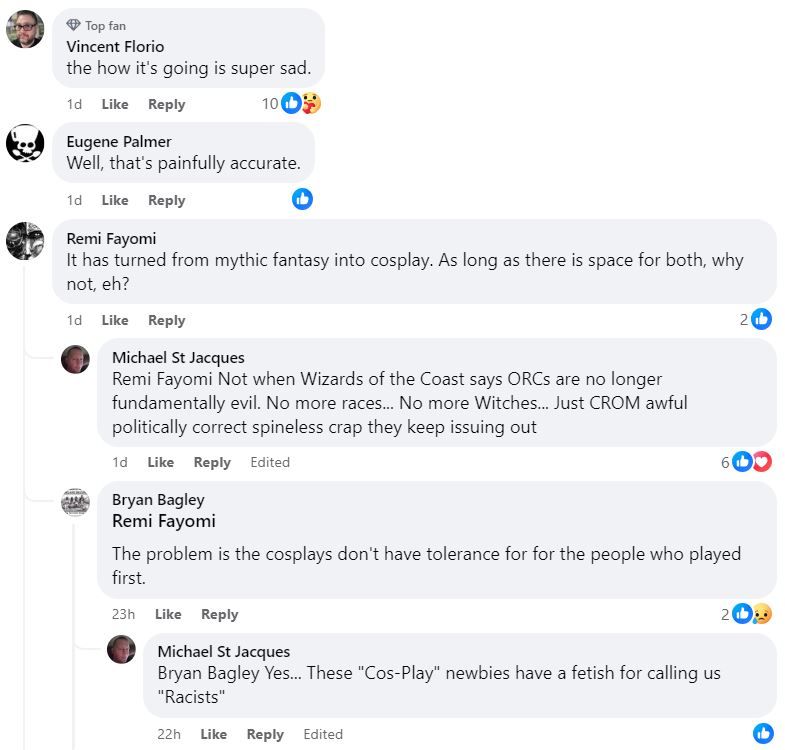This screenshot has width=785, height=750.
Task: Click the Bryan Bagley author name
Action: (x=158, y=500)
